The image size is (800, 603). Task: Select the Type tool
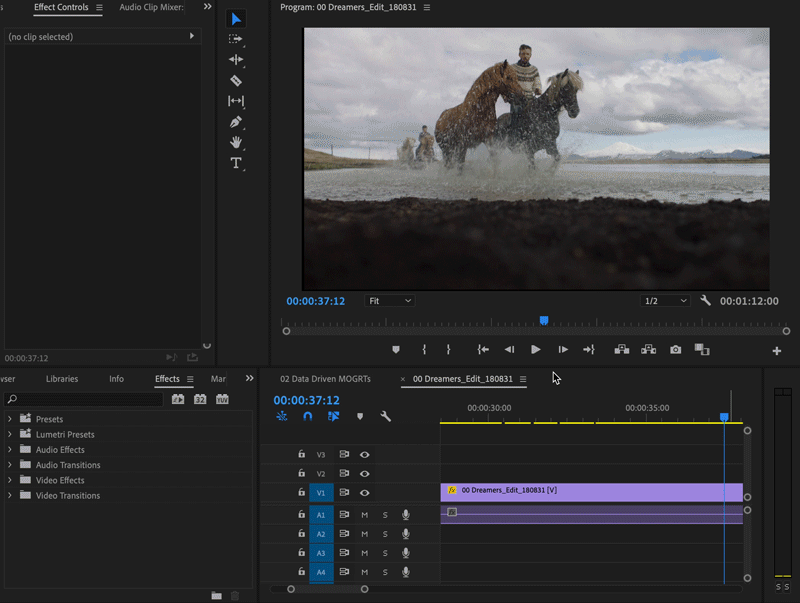[236, 163]
